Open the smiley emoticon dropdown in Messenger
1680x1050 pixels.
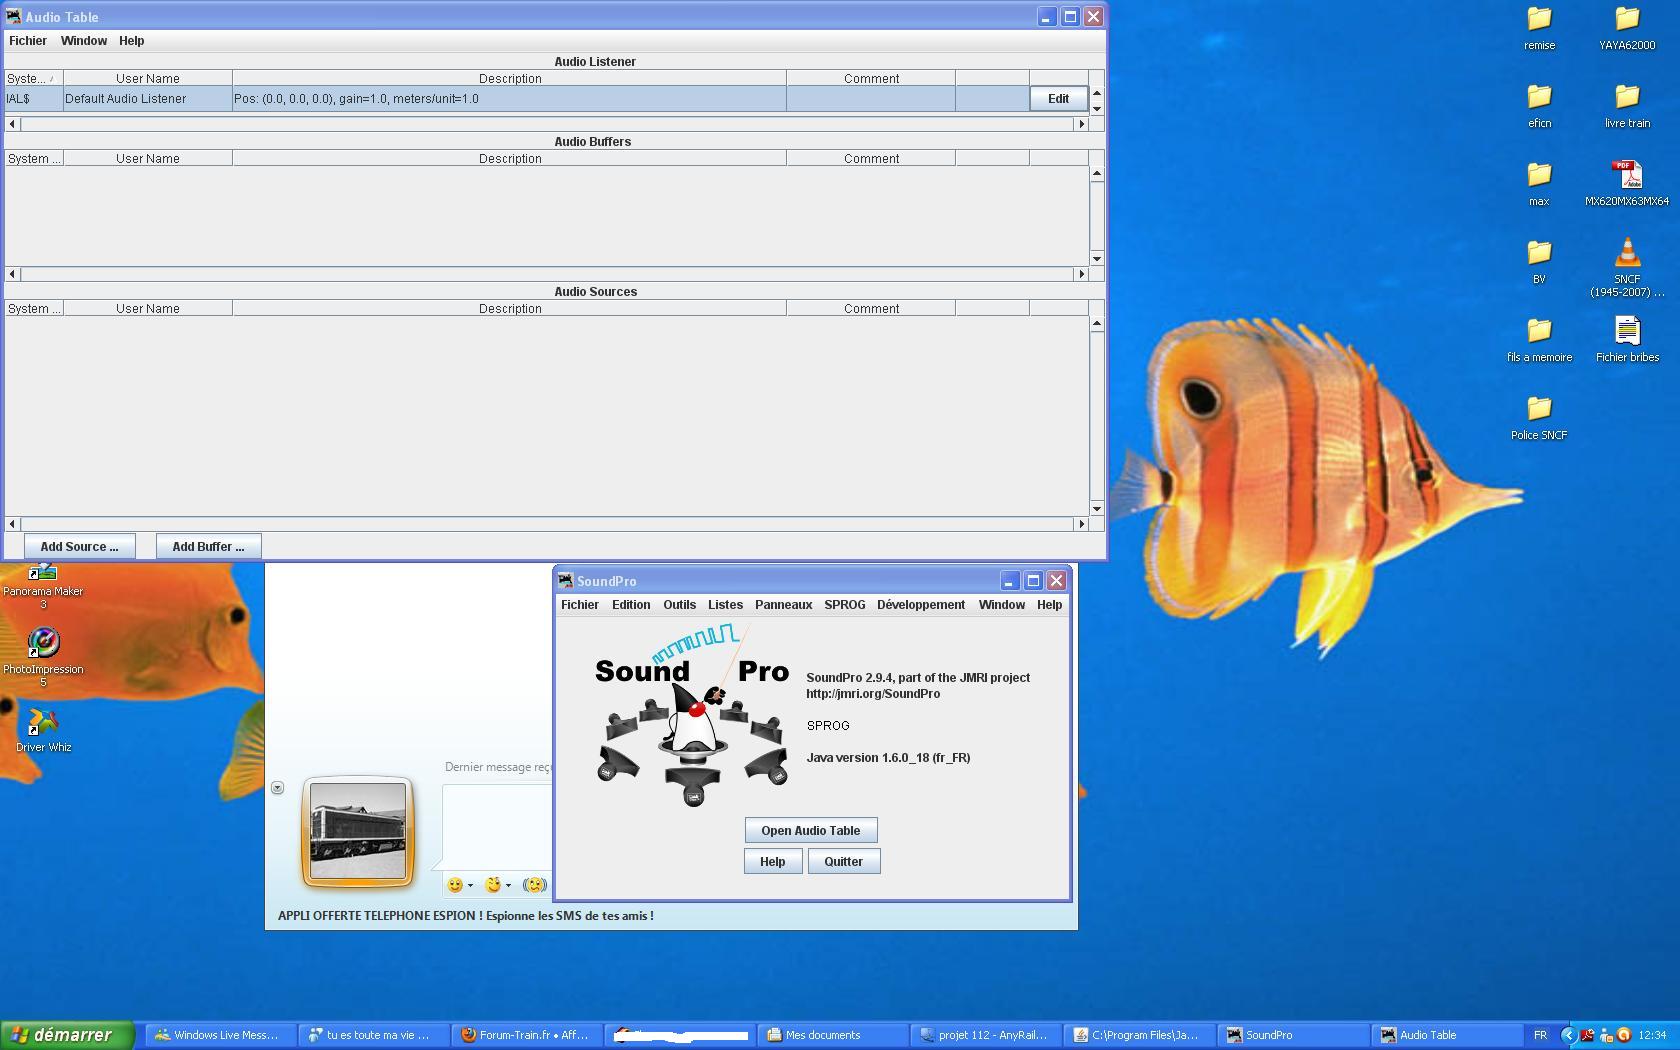coord(460,885)
